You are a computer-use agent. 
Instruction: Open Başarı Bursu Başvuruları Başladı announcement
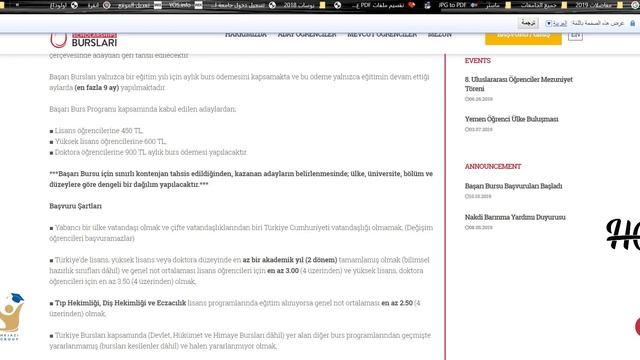point(513,186)
